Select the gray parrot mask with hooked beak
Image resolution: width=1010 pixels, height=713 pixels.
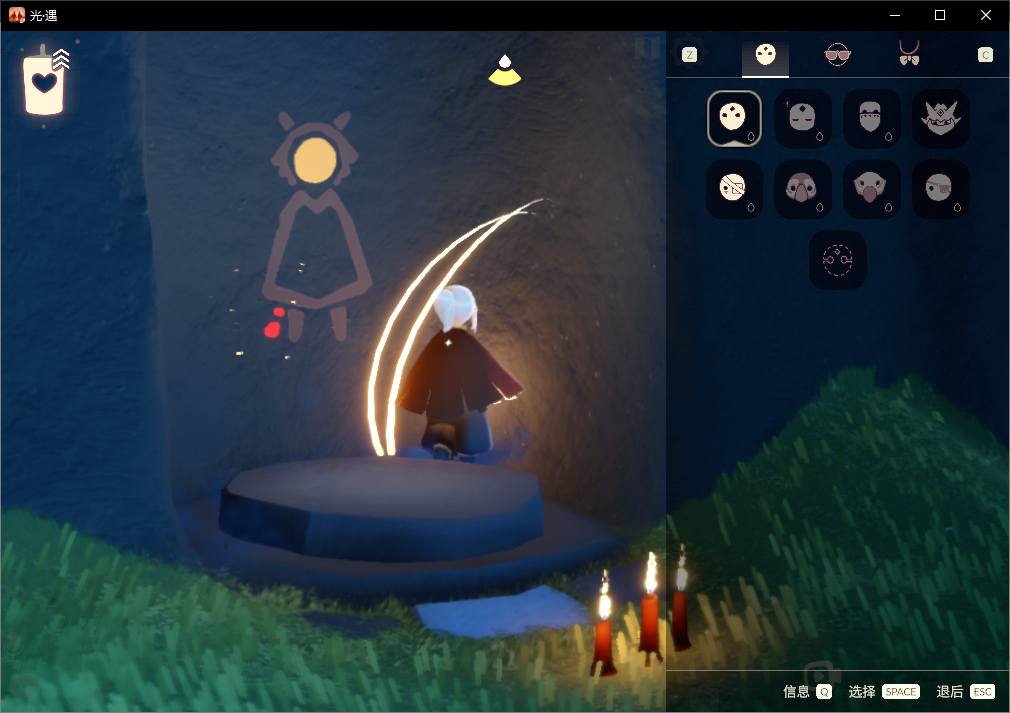pyautogui.click(x=872, y=189)
